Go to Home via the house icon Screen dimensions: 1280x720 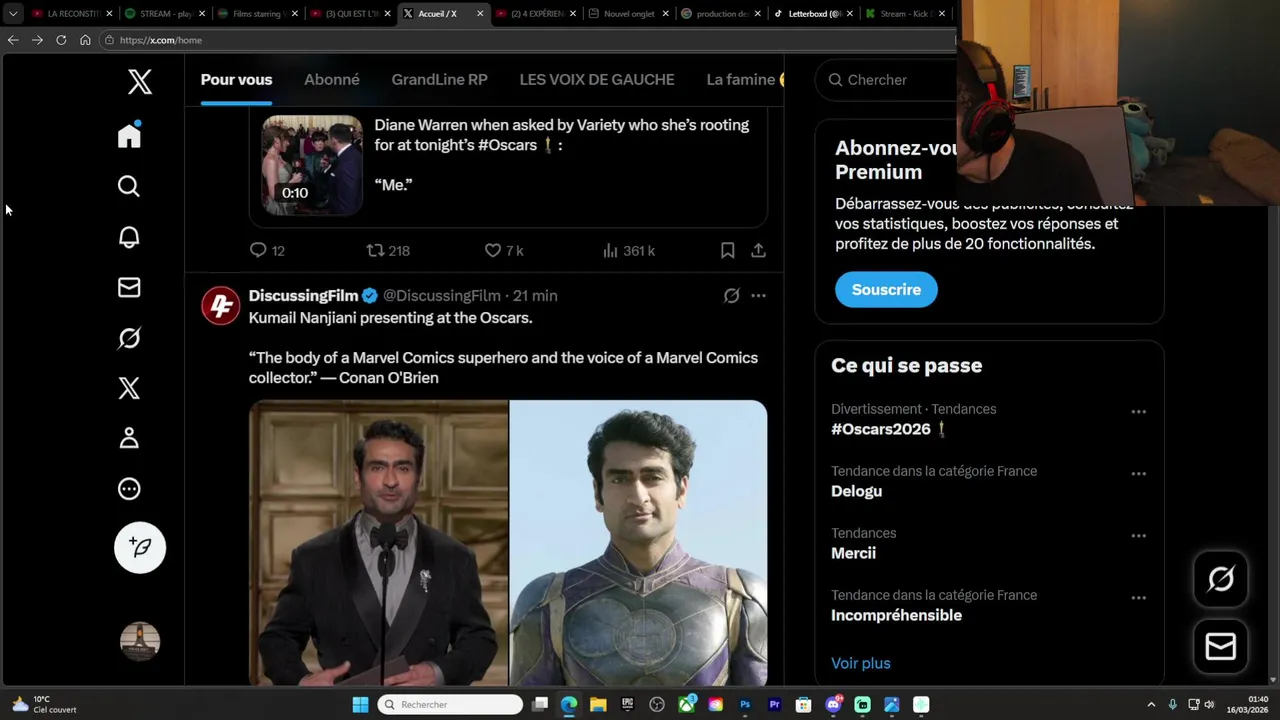129,135
